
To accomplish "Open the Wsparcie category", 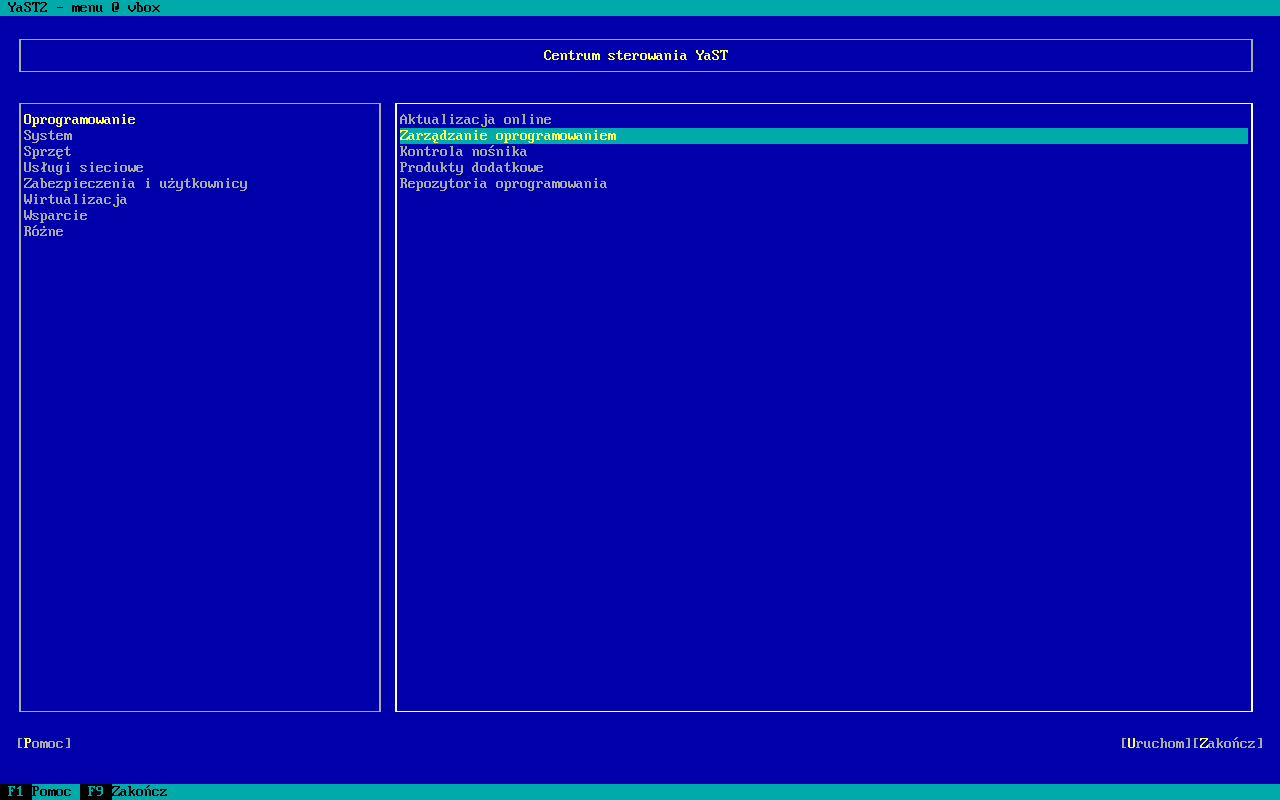I will 56,216.
